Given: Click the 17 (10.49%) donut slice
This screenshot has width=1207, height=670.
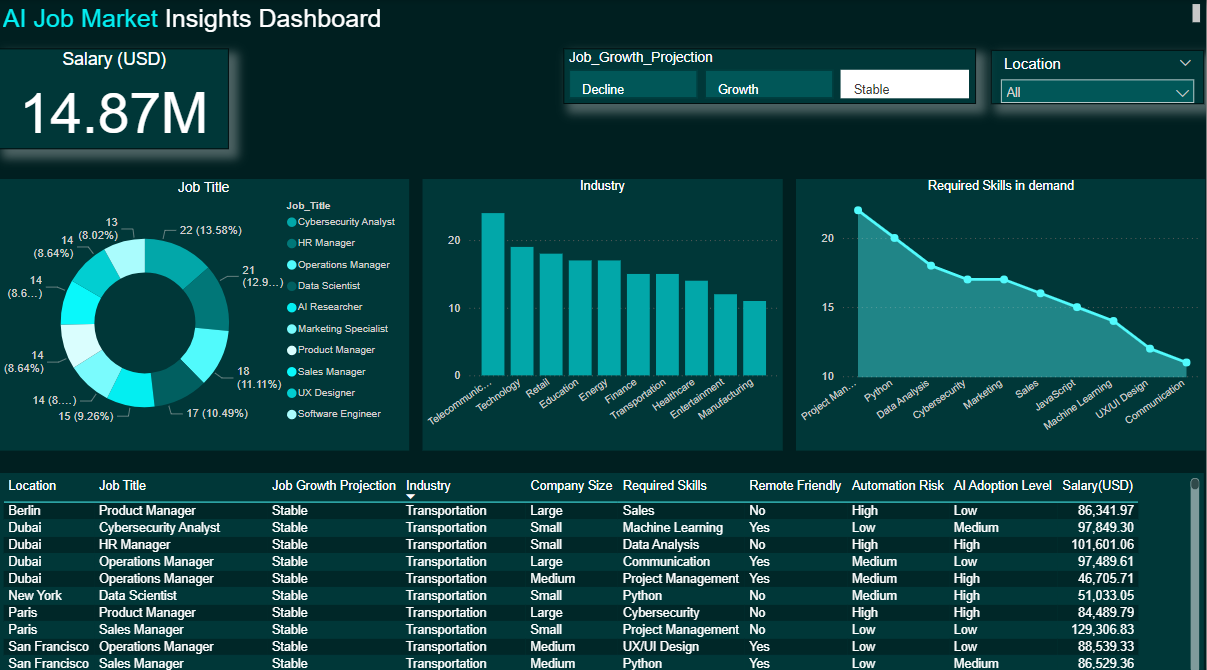Looking at the screenshot, I should (176, 385).
